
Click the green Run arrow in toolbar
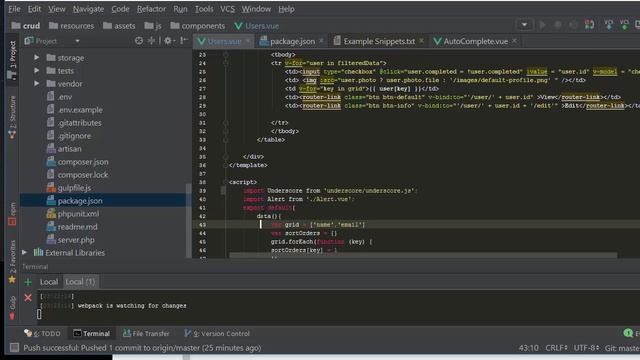542,25
